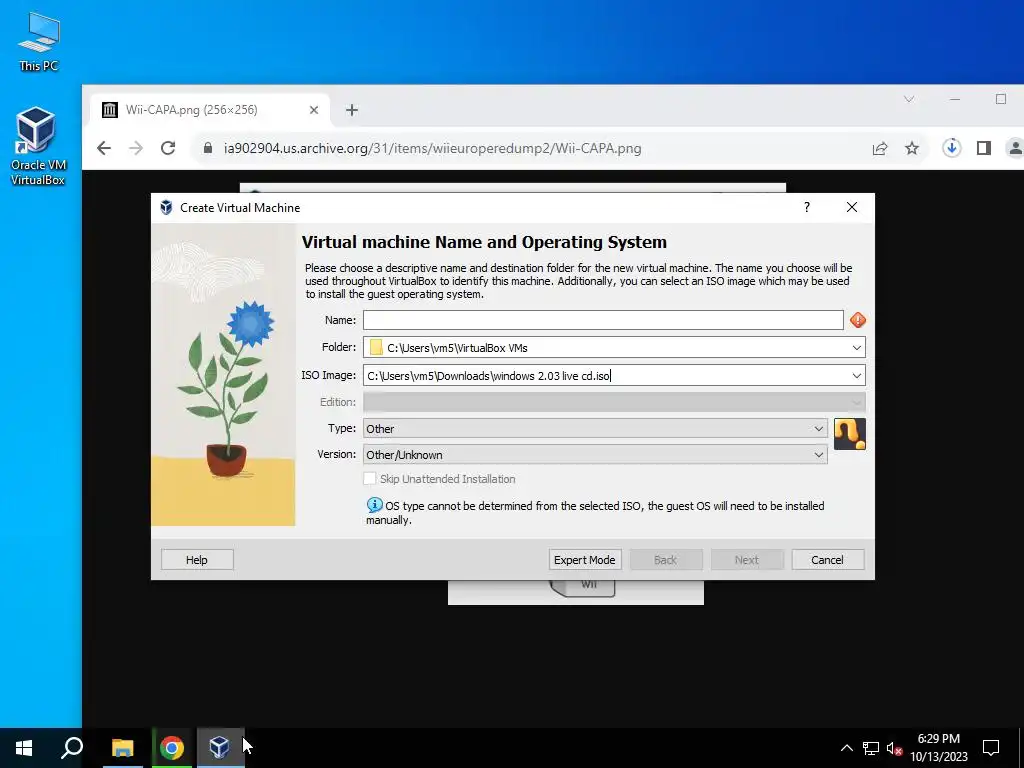
Task: Close the Wii-CAPA.png tab
Action: click(x=314, y=110)
